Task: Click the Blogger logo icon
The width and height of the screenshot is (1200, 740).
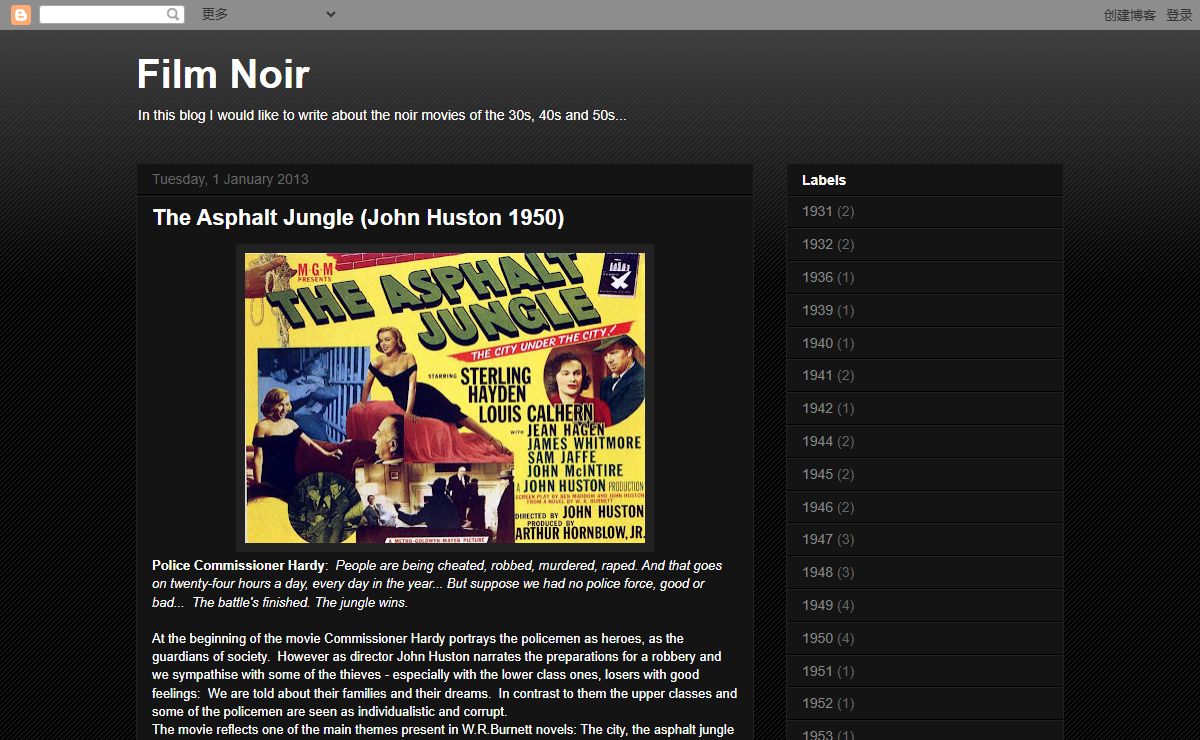Action: (x=21, y=15)
